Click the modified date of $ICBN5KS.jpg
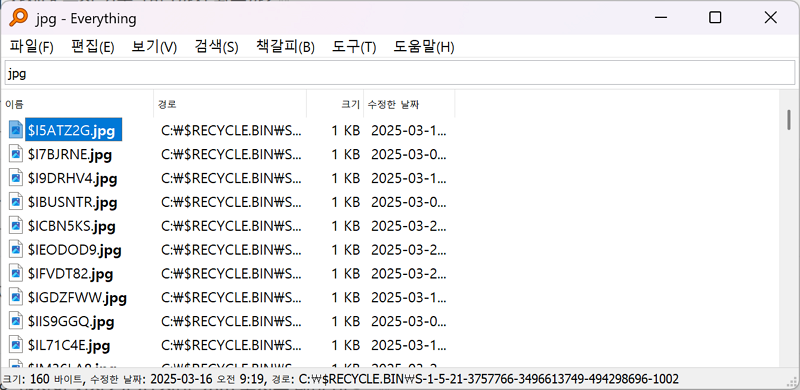800x390 pixels. tap(409, 226)
